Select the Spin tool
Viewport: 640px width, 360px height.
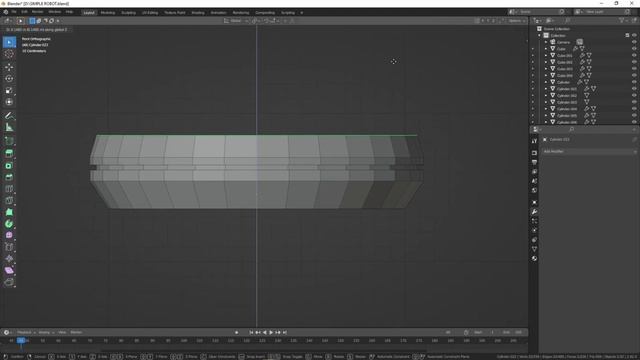(9, 224)
